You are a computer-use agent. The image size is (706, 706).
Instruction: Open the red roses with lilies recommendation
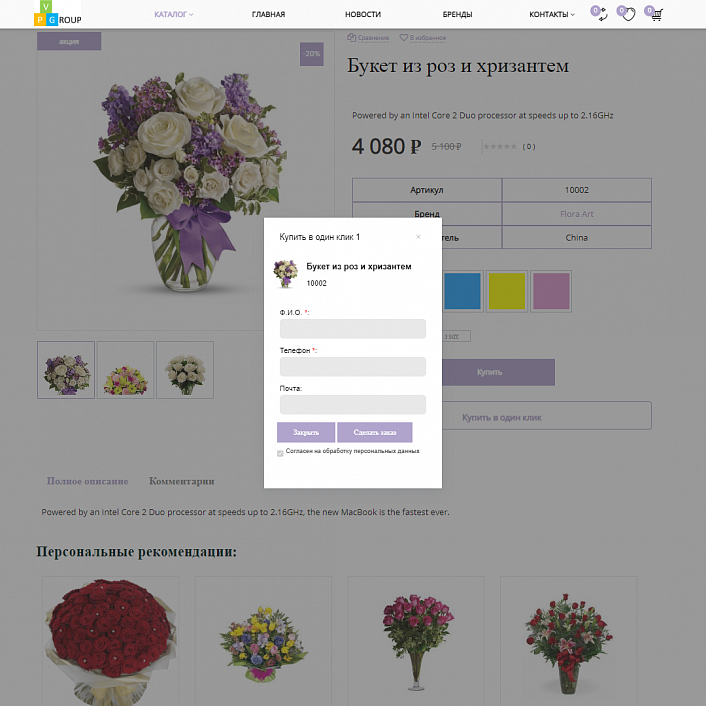tap(569, 643)
